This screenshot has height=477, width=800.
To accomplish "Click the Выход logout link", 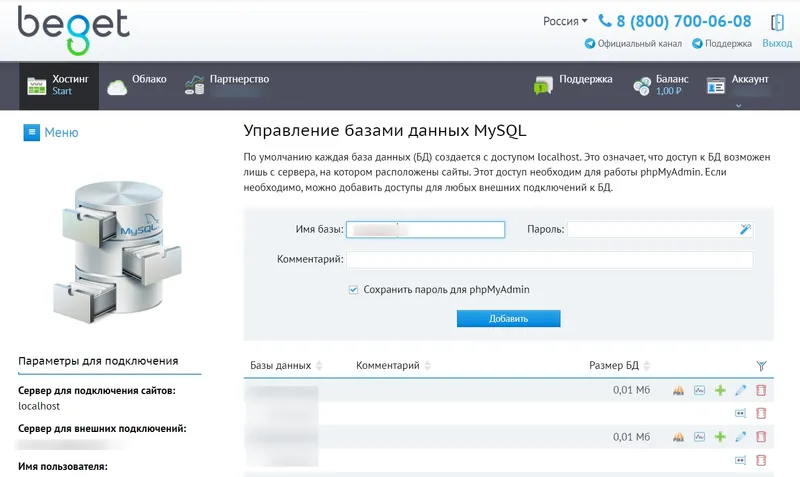I will (x=777, y=44).
